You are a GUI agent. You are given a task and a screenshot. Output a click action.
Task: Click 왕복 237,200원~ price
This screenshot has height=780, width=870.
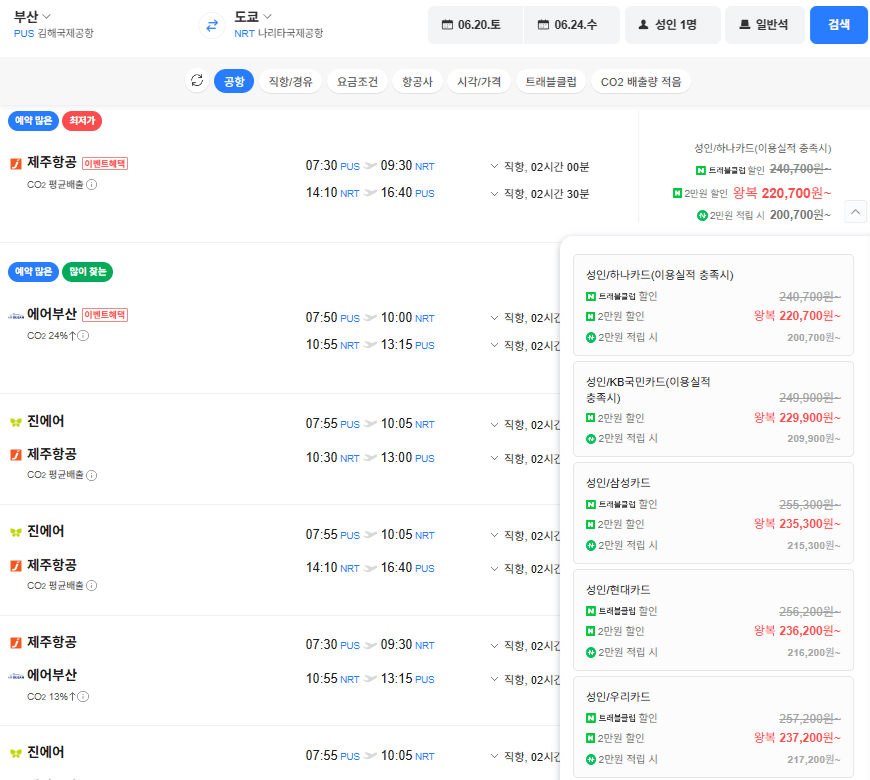[797, 738]
